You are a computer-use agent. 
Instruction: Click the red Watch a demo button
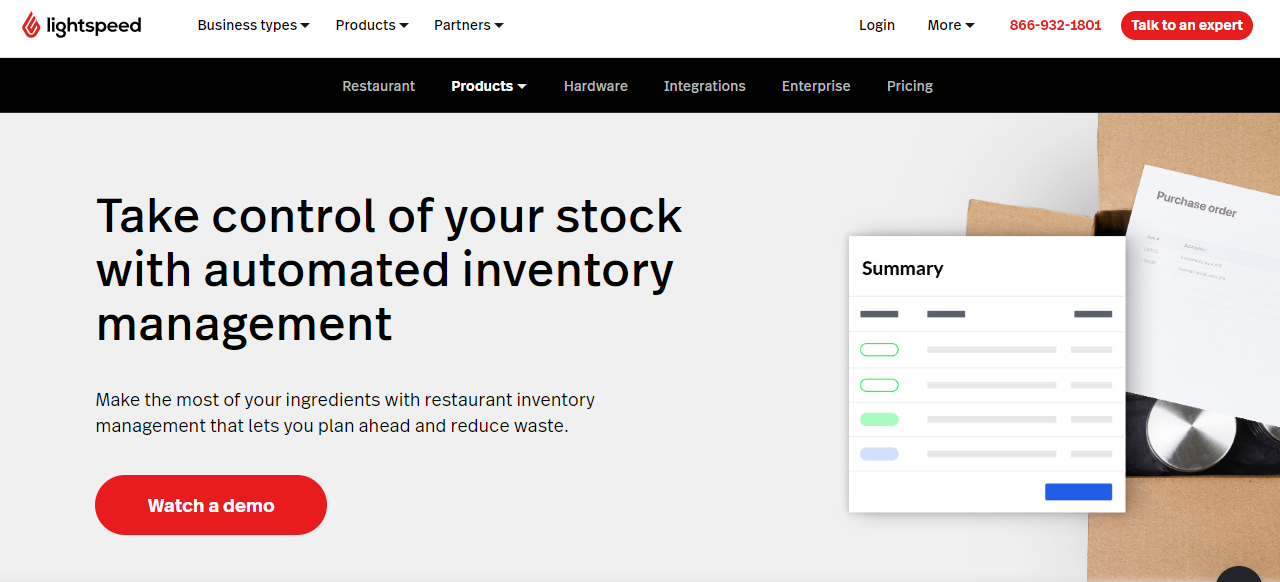(x=211, y=505)
